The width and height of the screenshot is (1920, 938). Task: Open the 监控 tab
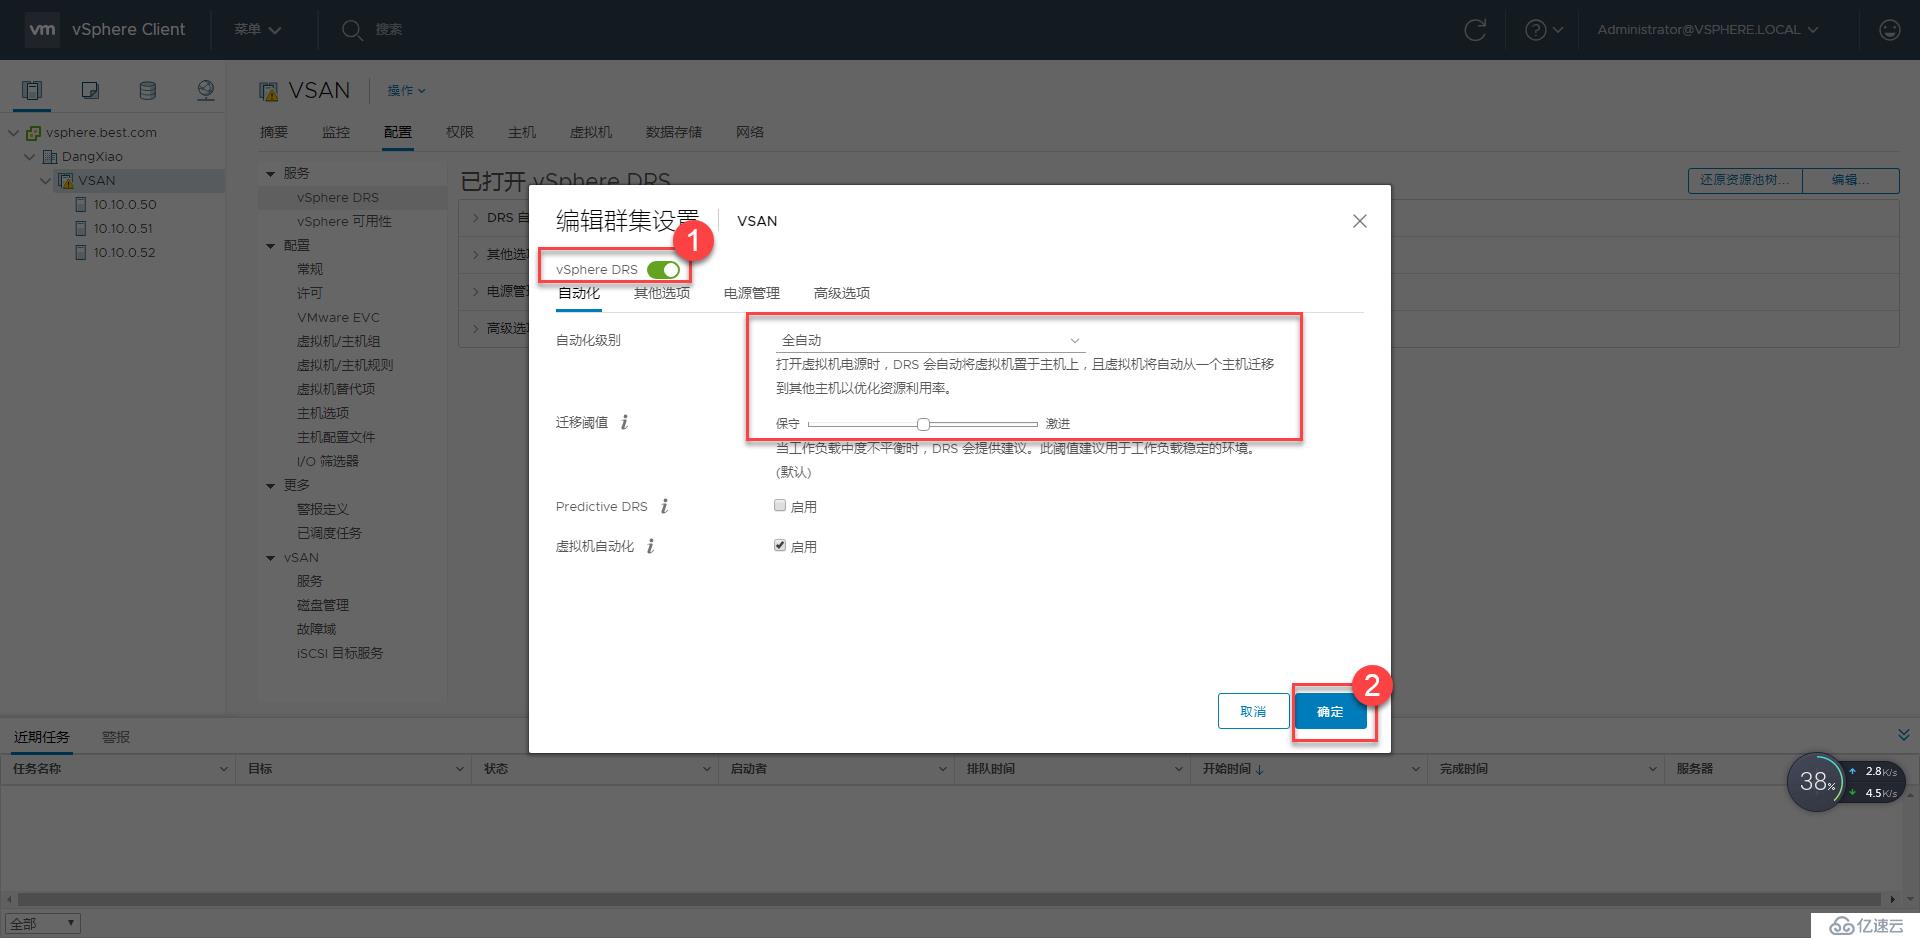(x=336, y=132)
